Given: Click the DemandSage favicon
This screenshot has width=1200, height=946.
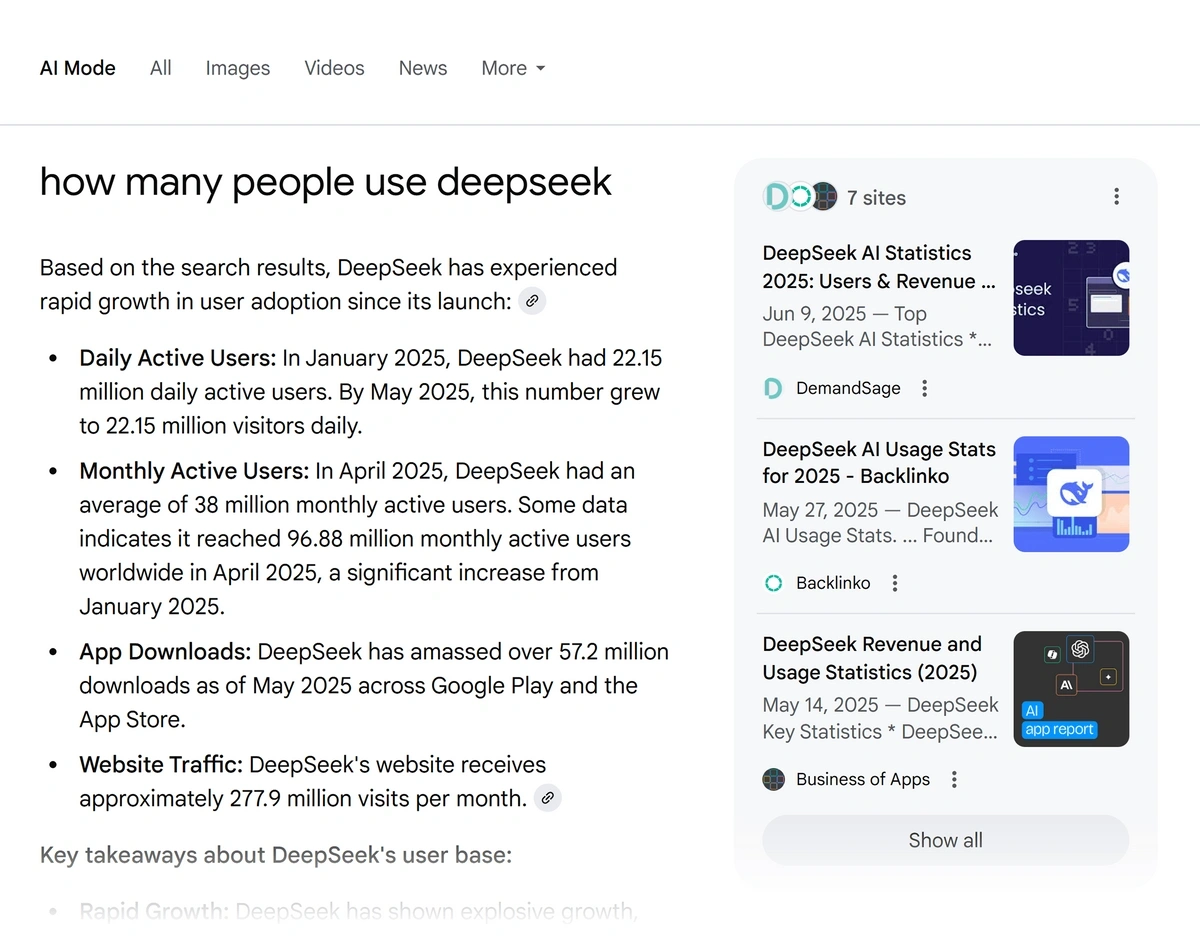Looking at the screenshot, I should (x=773, y=388).
